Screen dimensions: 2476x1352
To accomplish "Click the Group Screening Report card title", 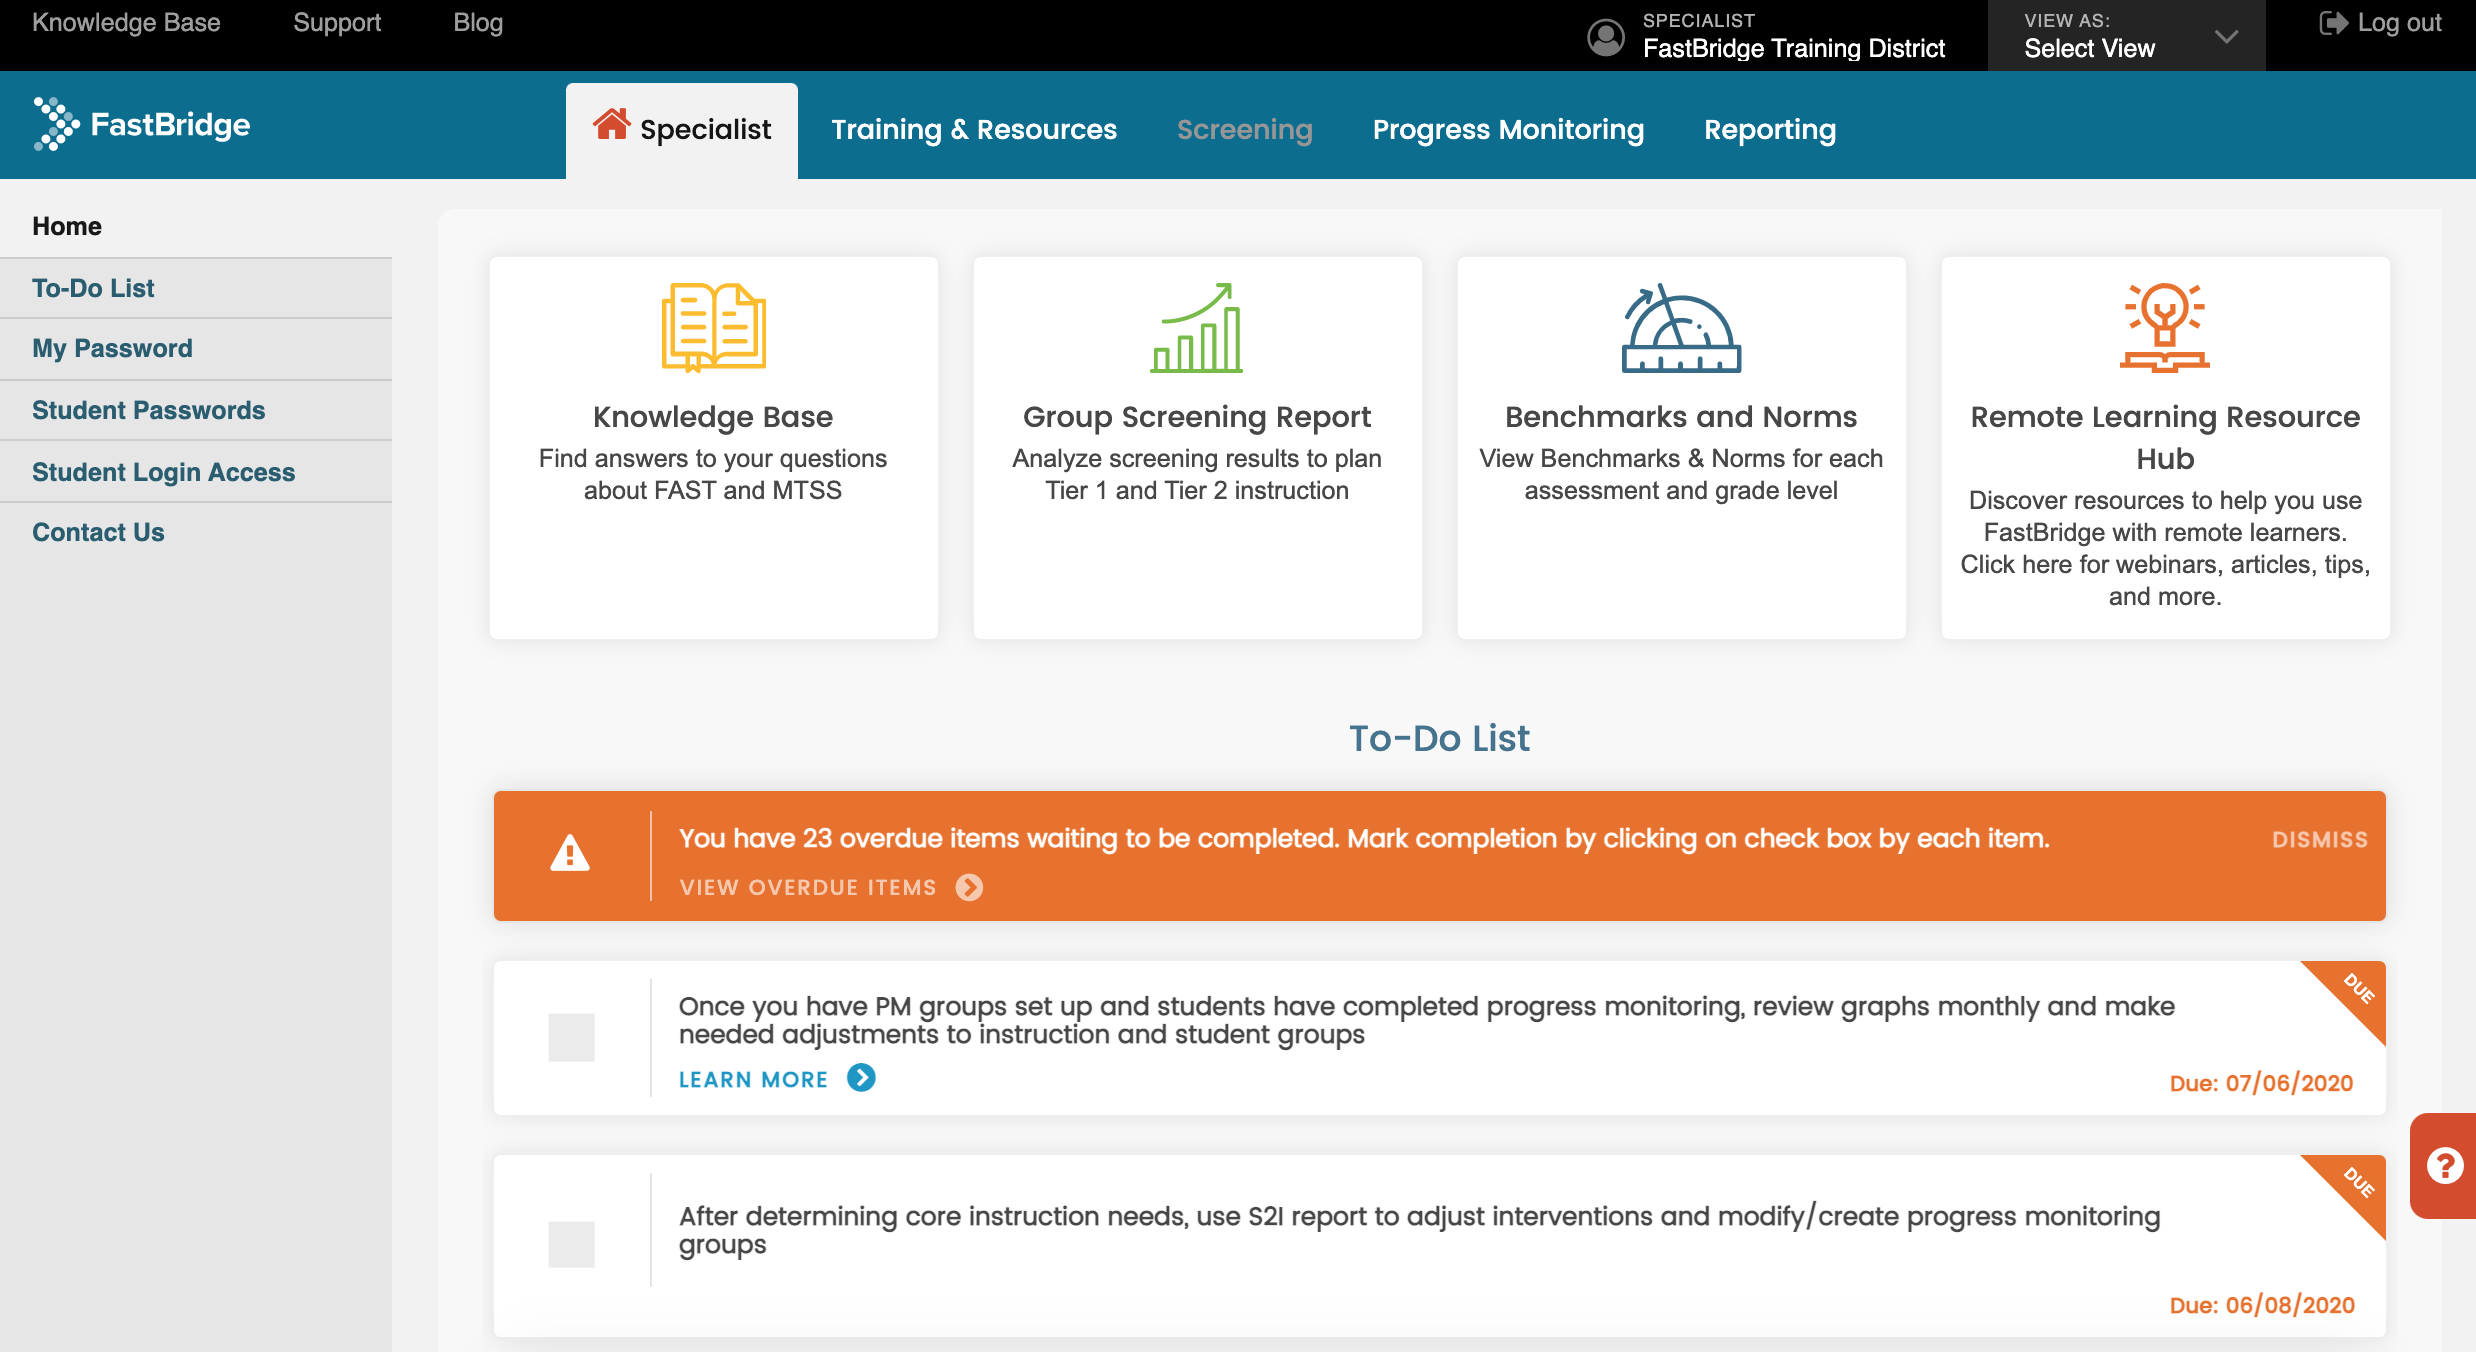I will (1197, 416).
